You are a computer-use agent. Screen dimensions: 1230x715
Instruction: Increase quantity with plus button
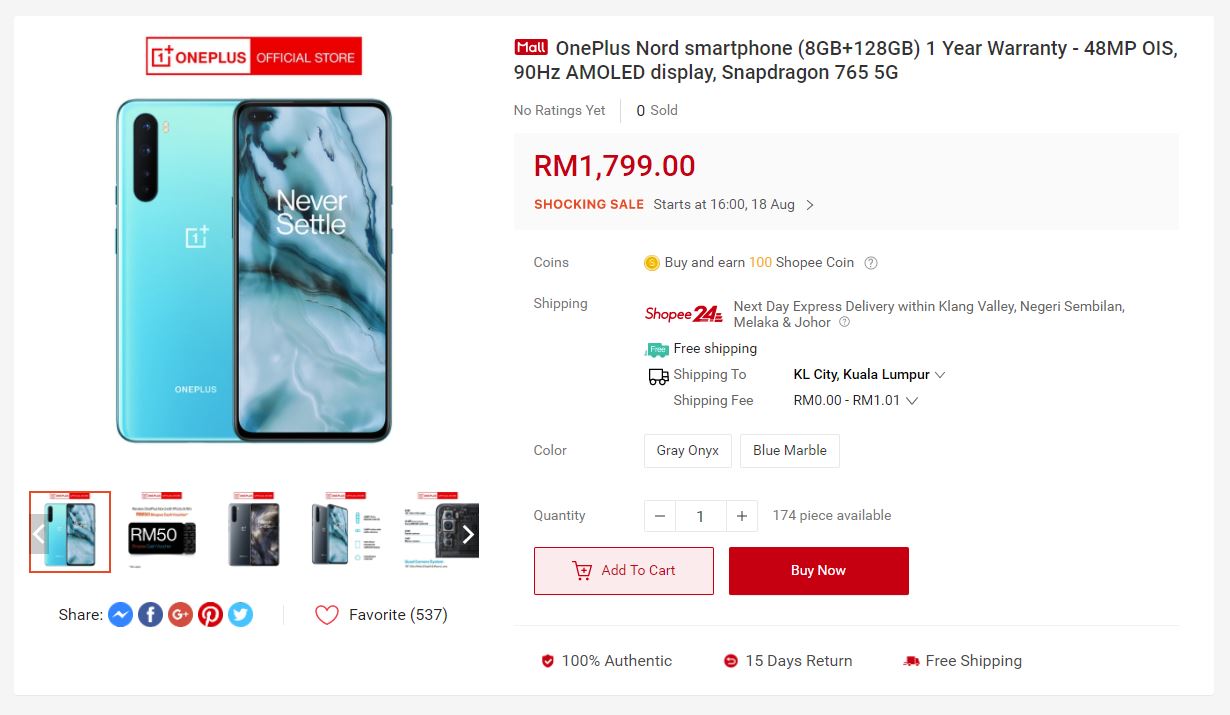(741, 516)
